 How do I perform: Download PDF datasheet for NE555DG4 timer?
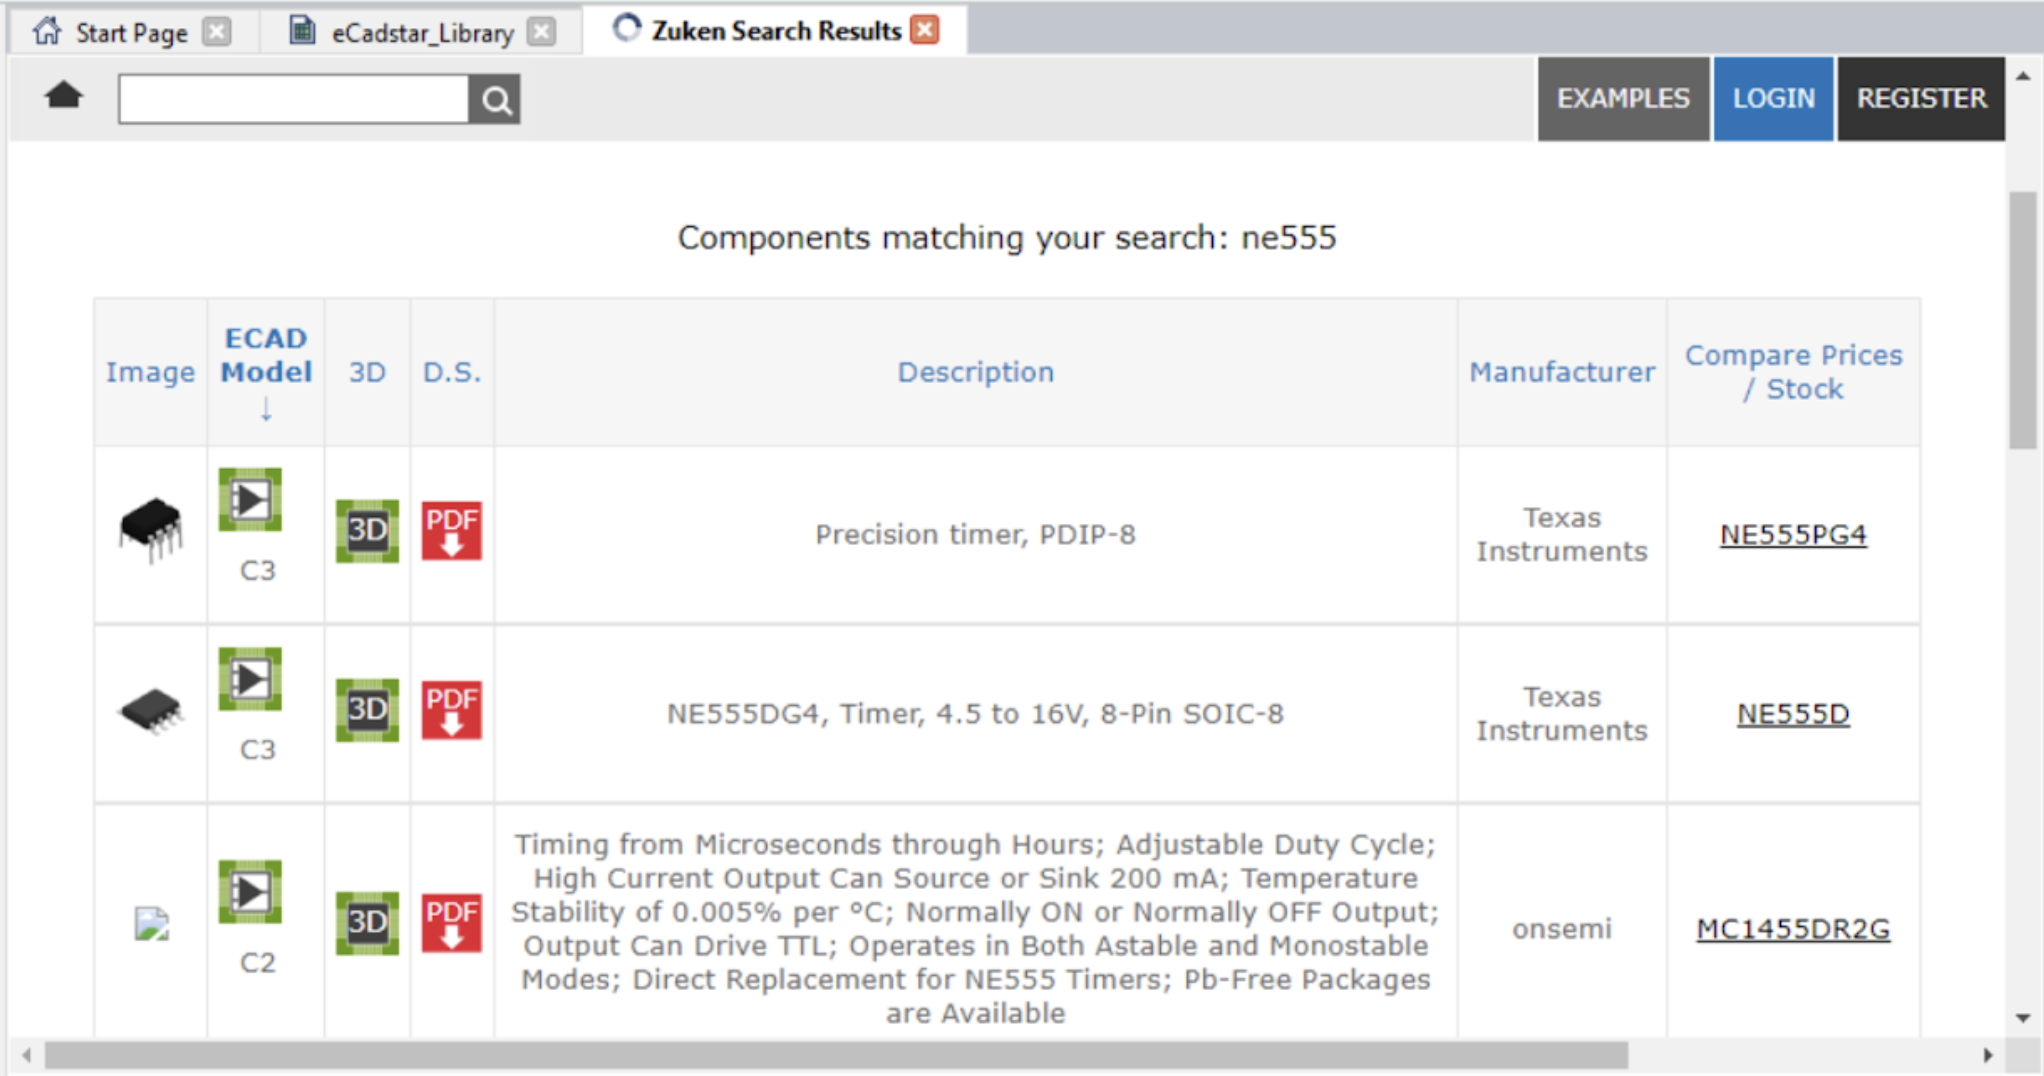tap(451, 710)
